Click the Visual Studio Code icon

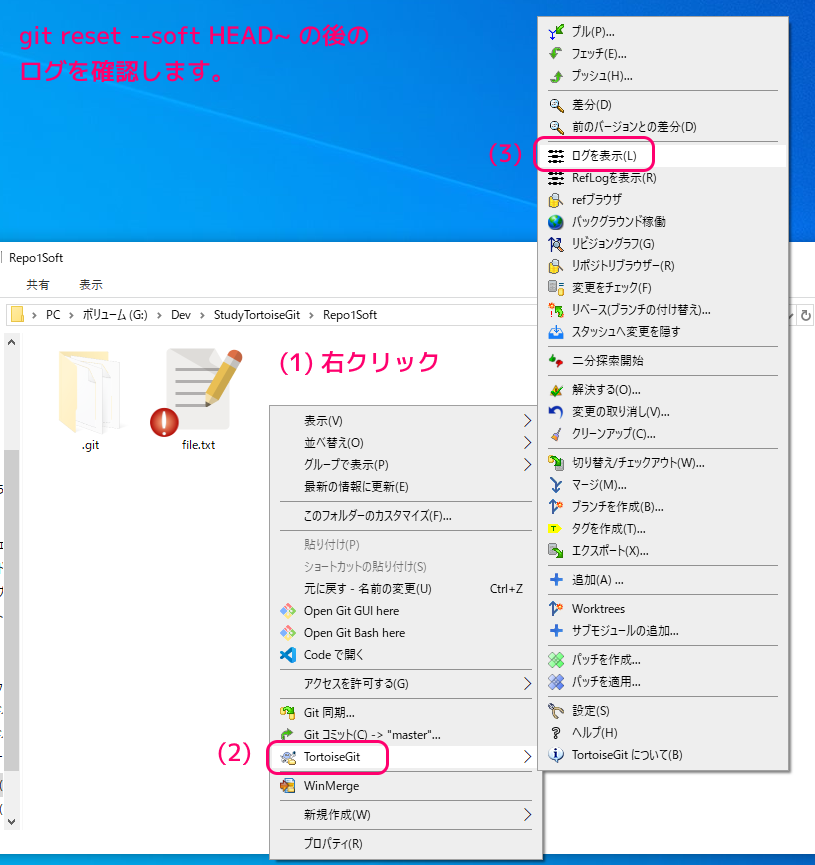[288, 655]
